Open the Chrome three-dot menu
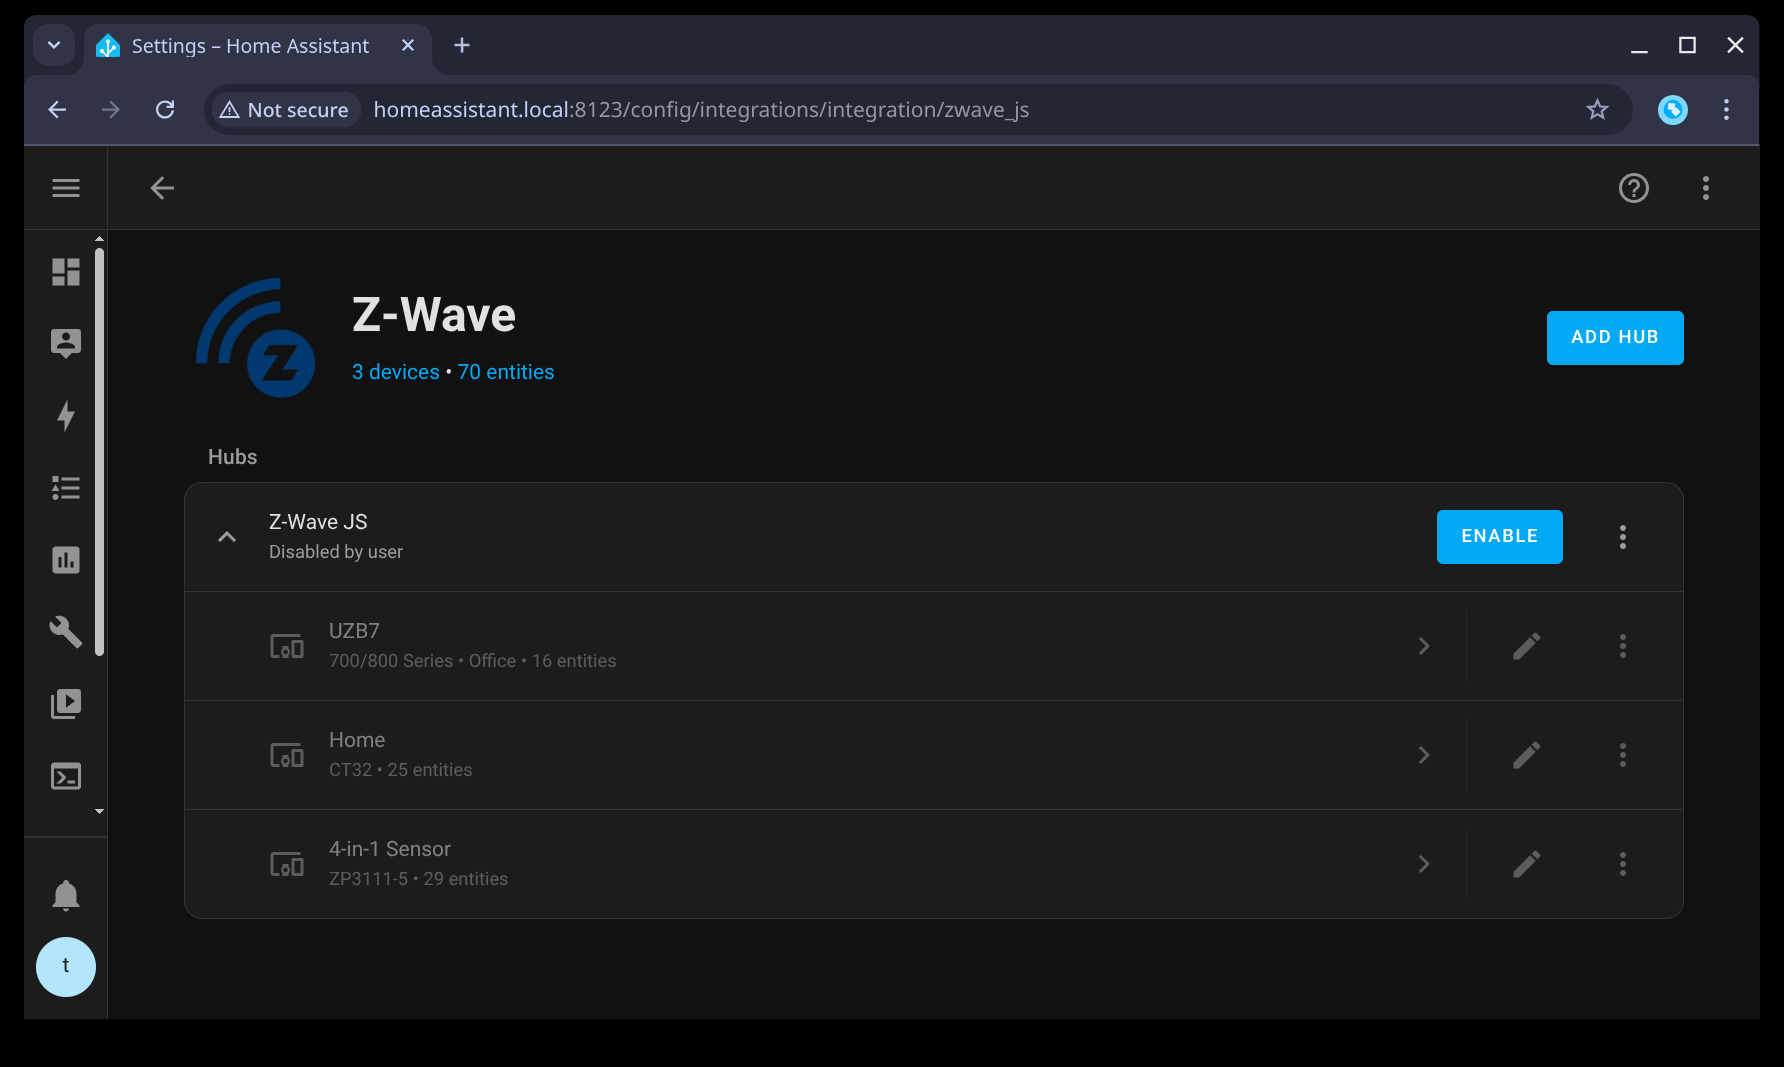 pos(1726,109)
